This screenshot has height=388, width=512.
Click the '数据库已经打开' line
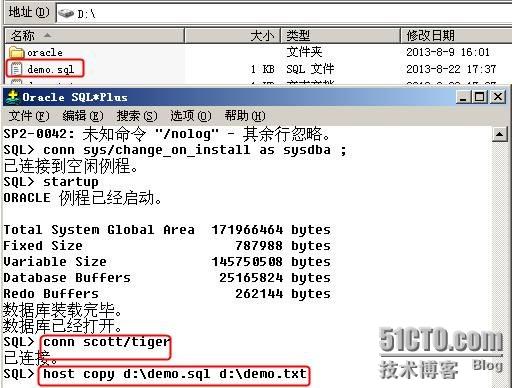tap(63, 326)
